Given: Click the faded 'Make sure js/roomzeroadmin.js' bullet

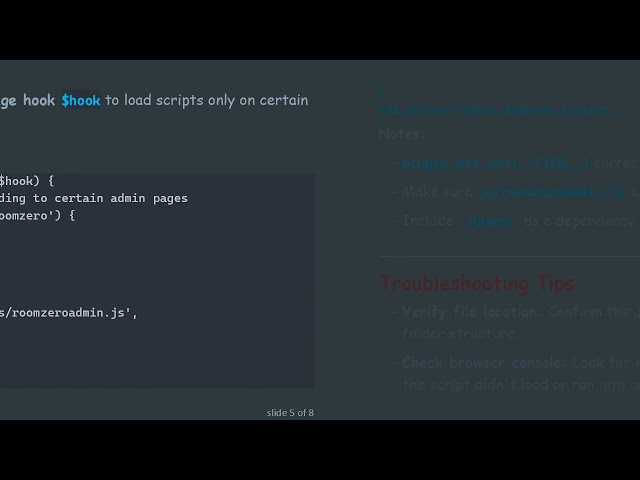Looking at the screenshot, I should tap(516, 192).
